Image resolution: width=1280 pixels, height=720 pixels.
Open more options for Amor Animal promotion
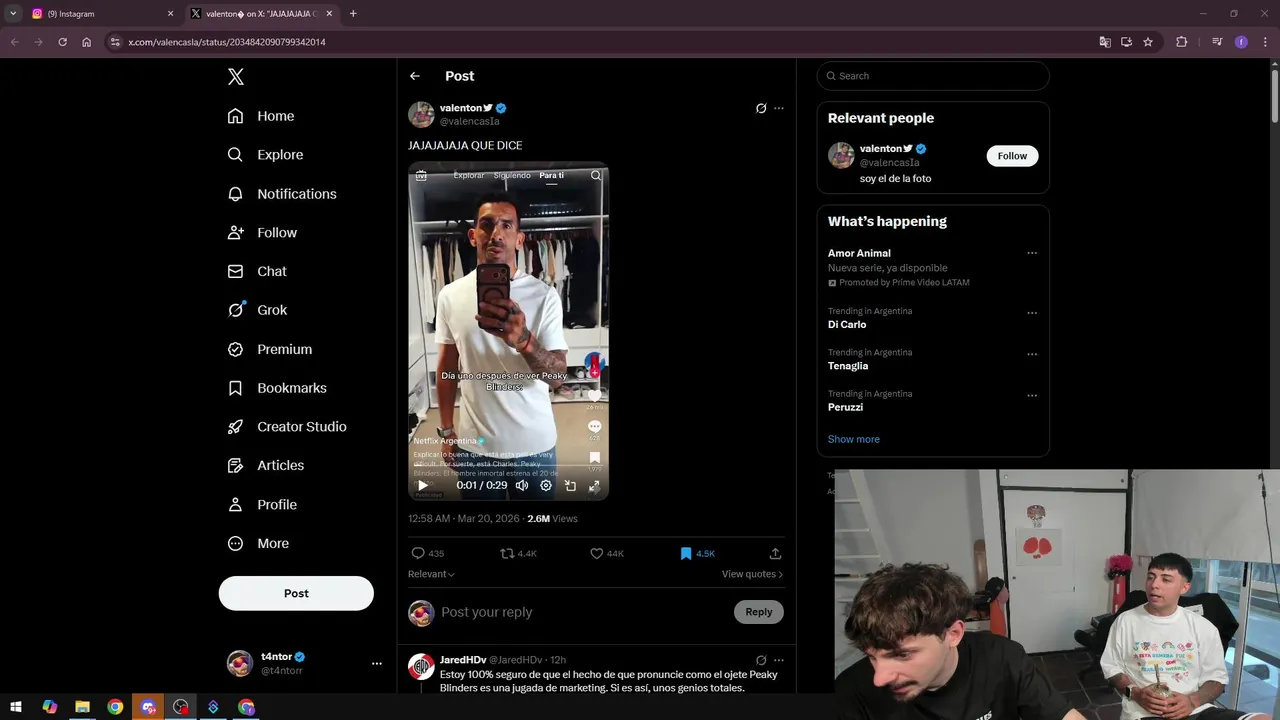(1032, 253)
